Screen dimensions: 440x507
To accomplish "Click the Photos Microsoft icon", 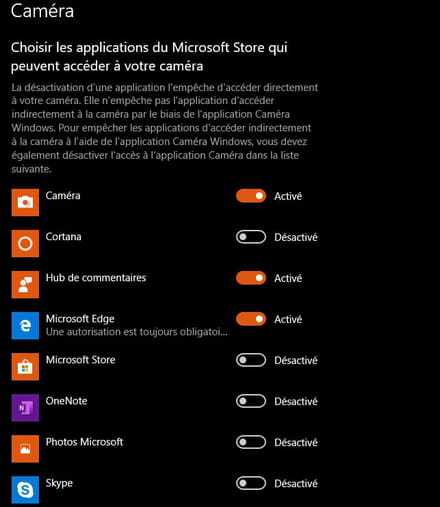I will [x=25, y=449].
